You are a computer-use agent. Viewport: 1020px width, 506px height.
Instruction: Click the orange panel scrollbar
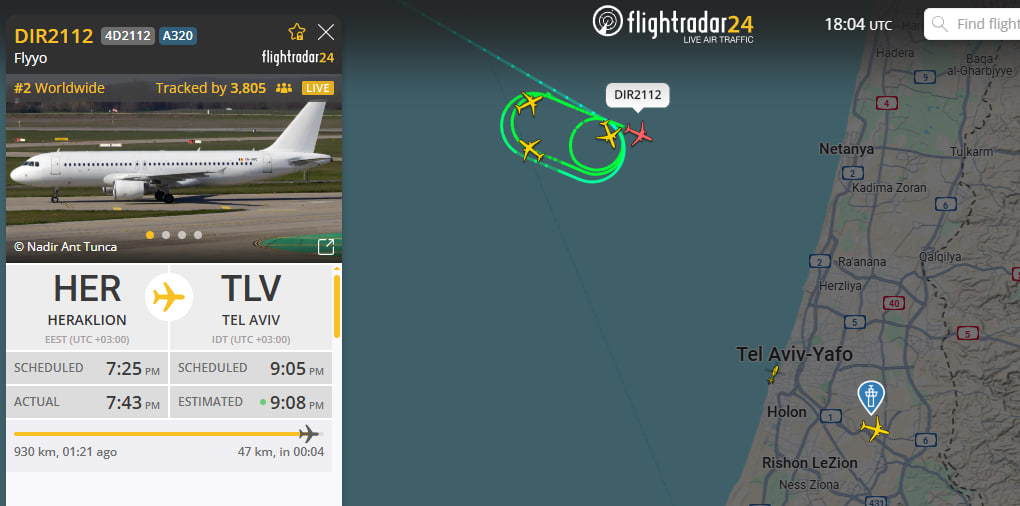(336, 304)
